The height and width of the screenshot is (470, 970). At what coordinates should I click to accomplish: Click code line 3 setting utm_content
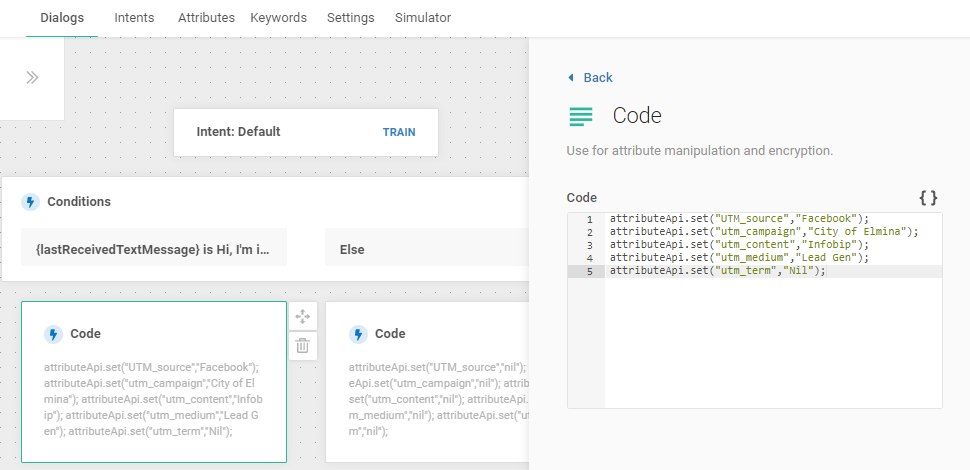pos(739,245)
